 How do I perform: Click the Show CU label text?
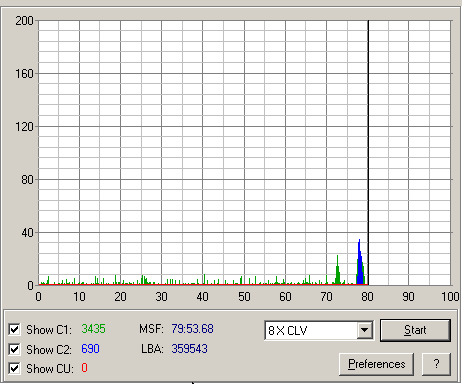[50, 369]
